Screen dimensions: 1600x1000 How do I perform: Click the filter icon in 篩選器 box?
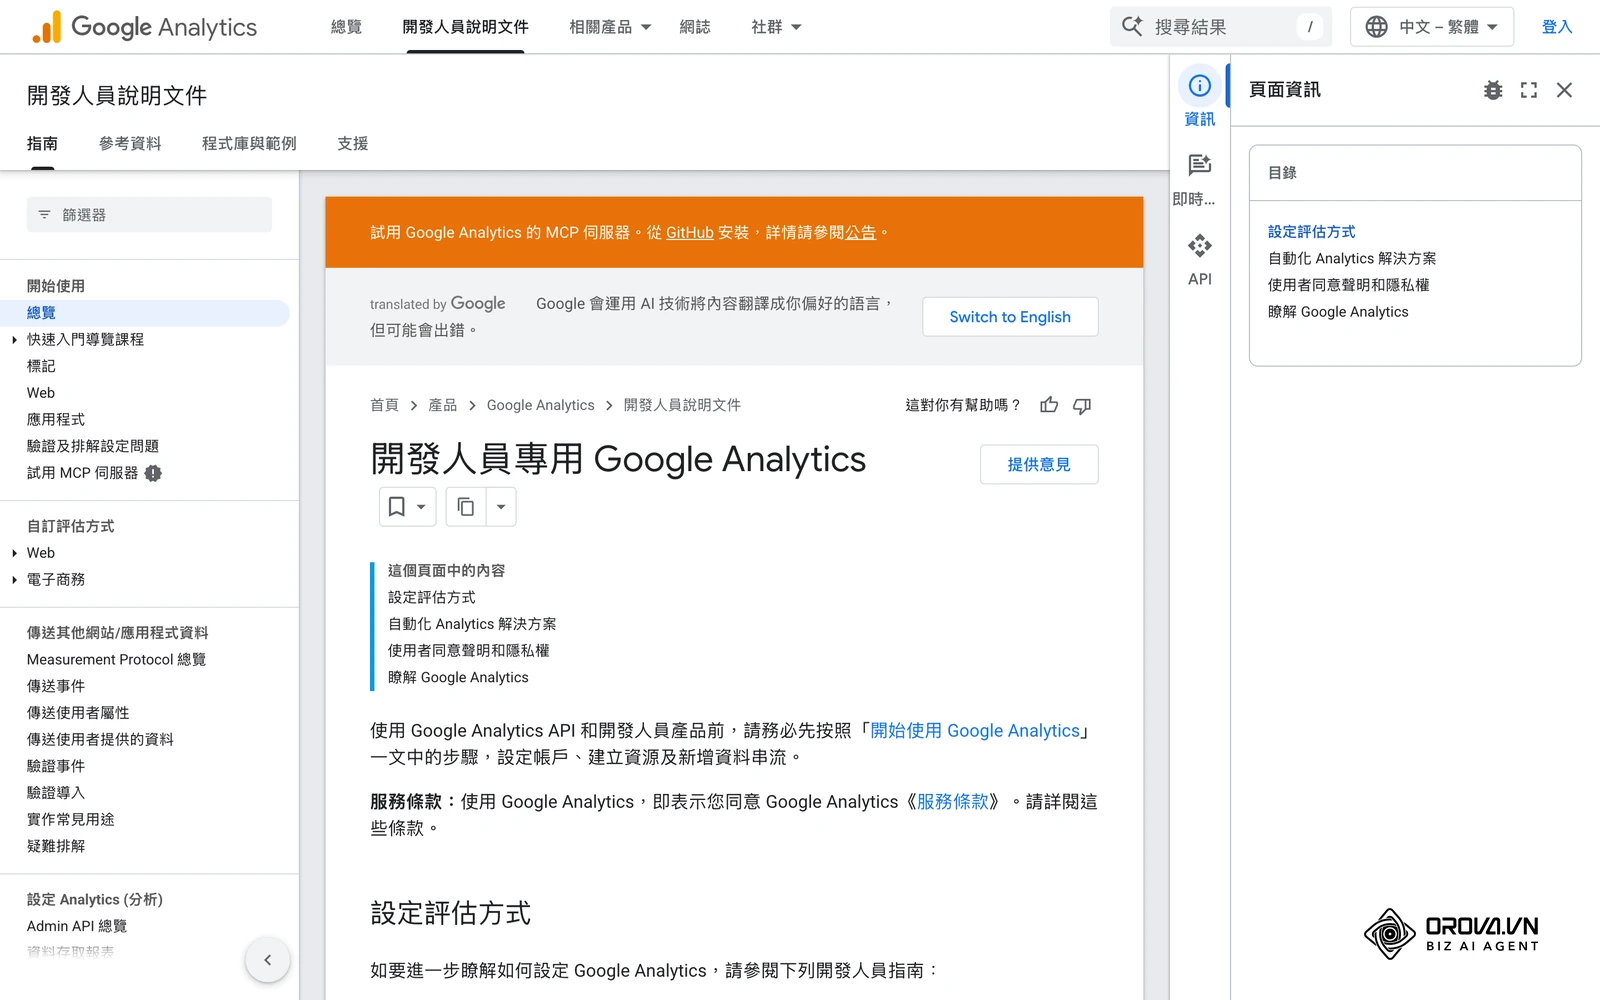[44, 215]
